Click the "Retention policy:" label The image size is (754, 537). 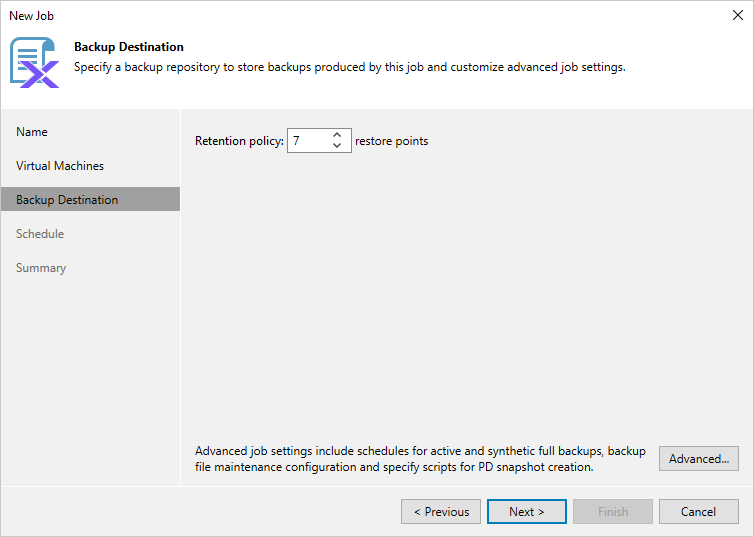239,141
